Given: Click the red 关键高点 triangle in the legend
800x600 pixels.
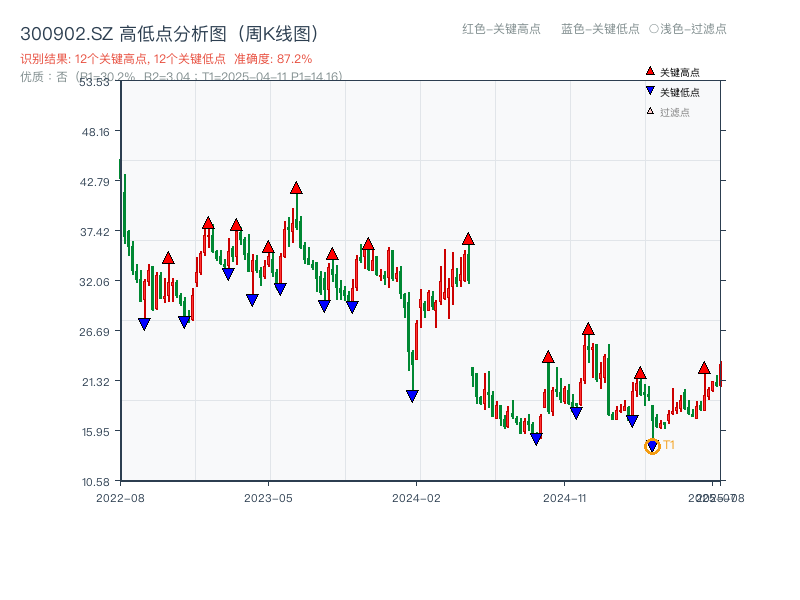Looking at the screenshot, I should coord(650,71).
